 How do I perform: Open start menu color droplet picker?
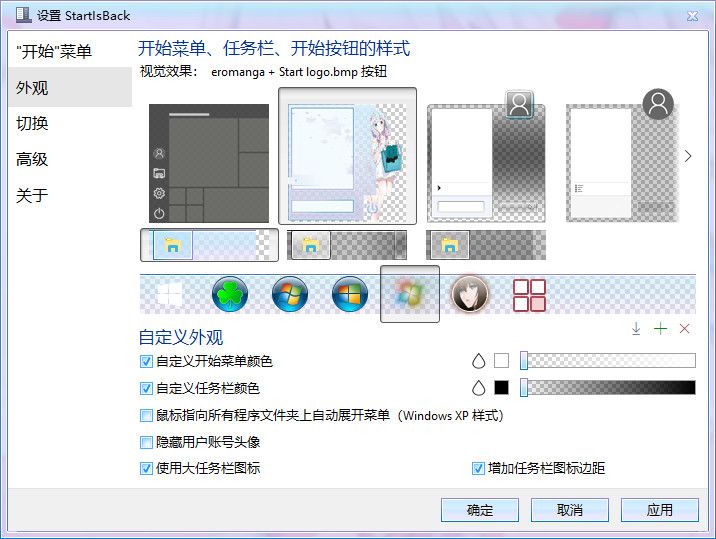(x=478, y=361)
